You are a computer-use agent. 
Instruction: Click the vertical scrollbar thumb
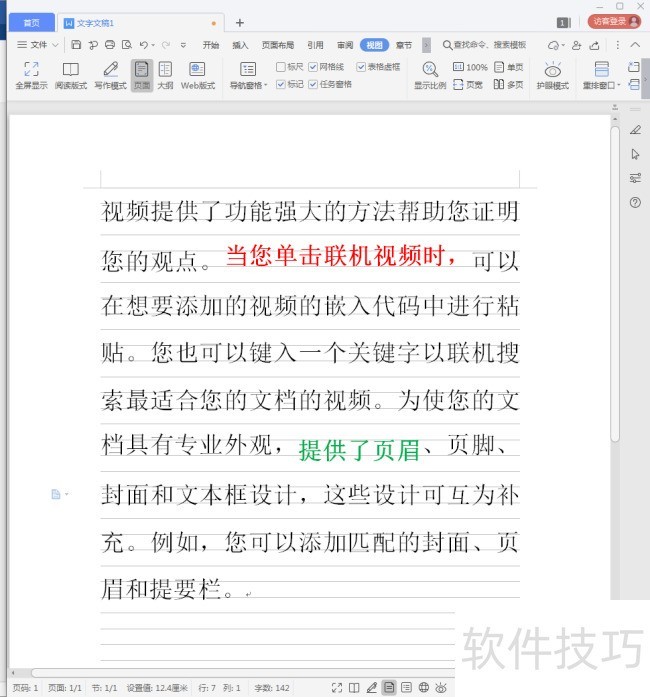(x=615, y=284)
